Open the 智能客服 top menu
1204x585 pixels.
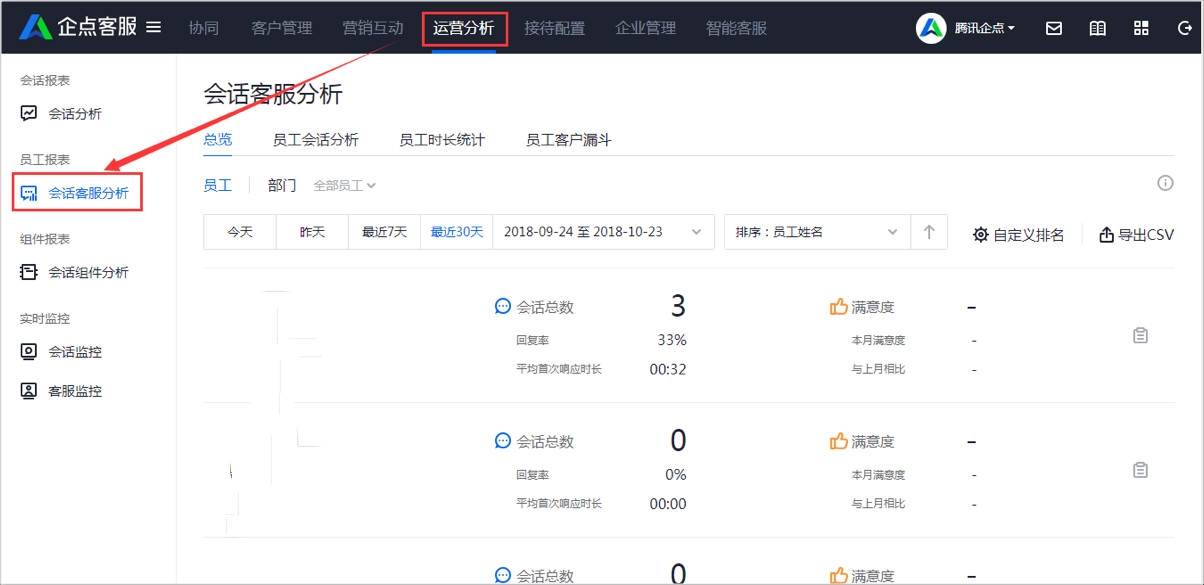(737, 28)
